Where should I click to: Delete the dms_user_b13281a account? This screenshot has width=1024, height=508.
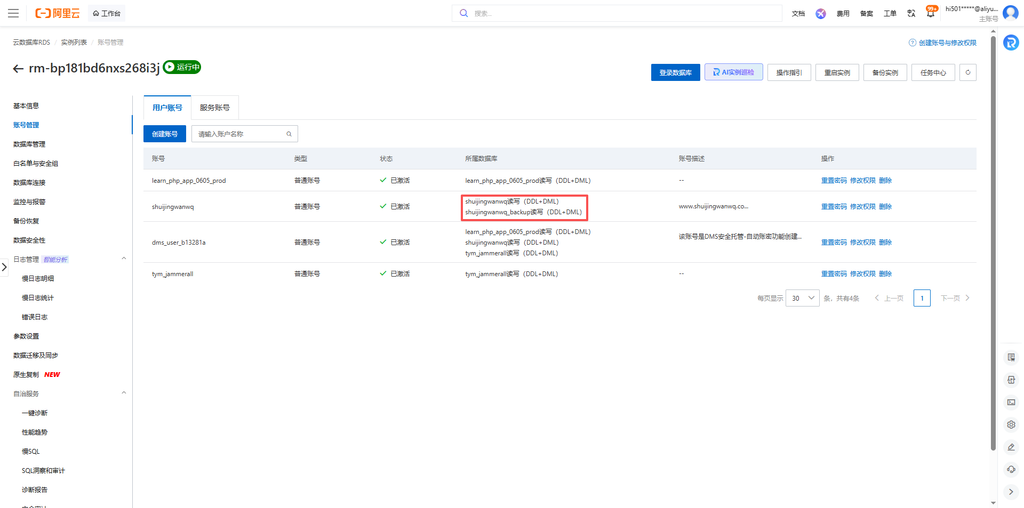(885, 242)
